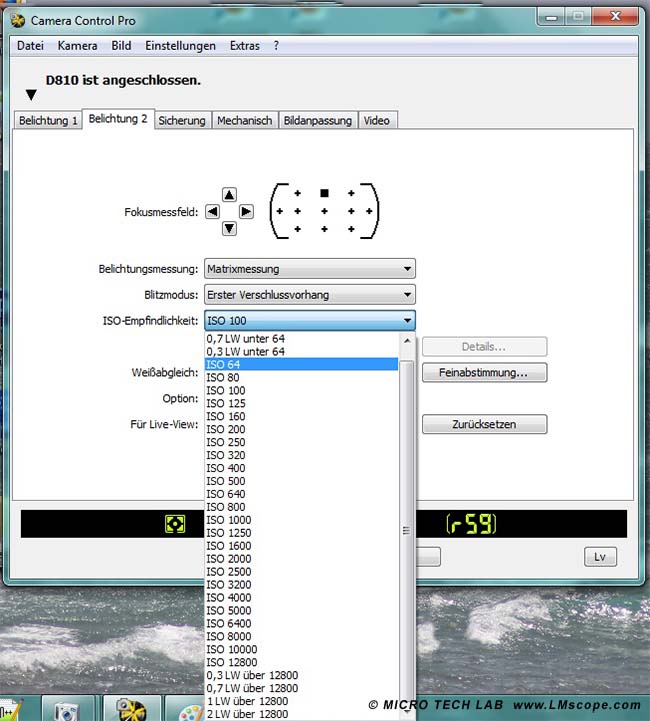This screenshot has width=650, height=721.
Task: Click the metering icon in LCD strip
Action: point(175,524)
